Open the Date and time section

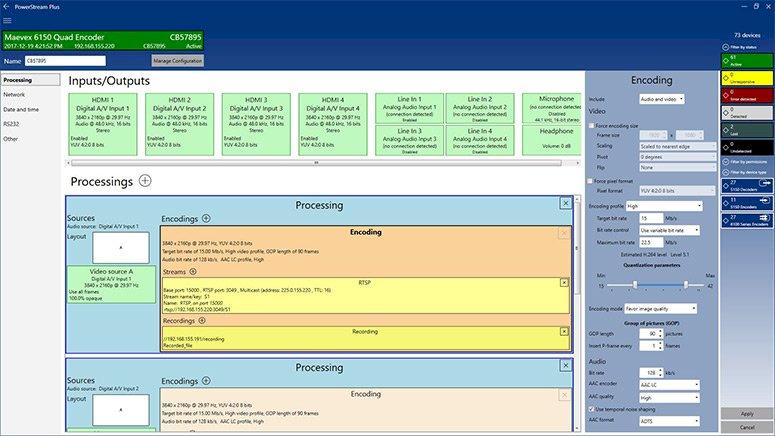pyautogui.click(x=21, y=108)
